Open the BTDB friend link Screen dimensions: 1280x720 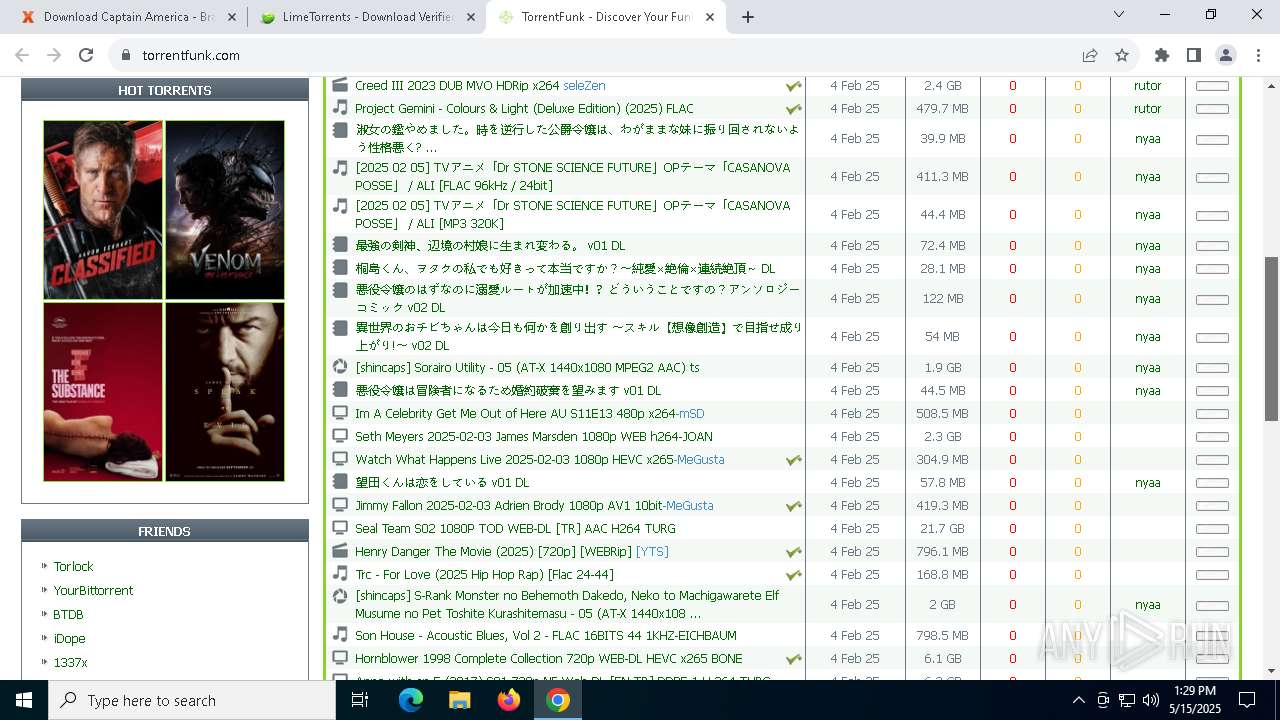pos(68,614)
